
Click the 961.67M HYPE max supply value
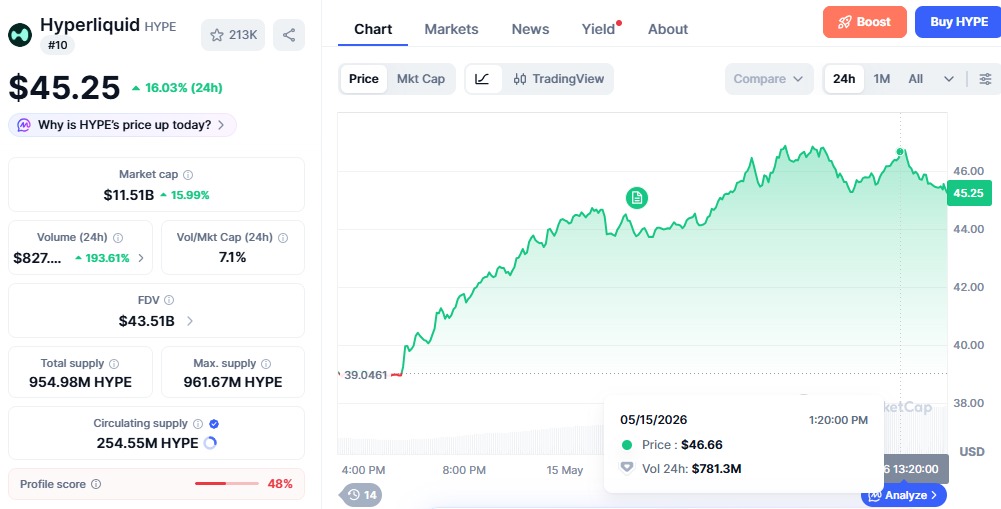233,382
